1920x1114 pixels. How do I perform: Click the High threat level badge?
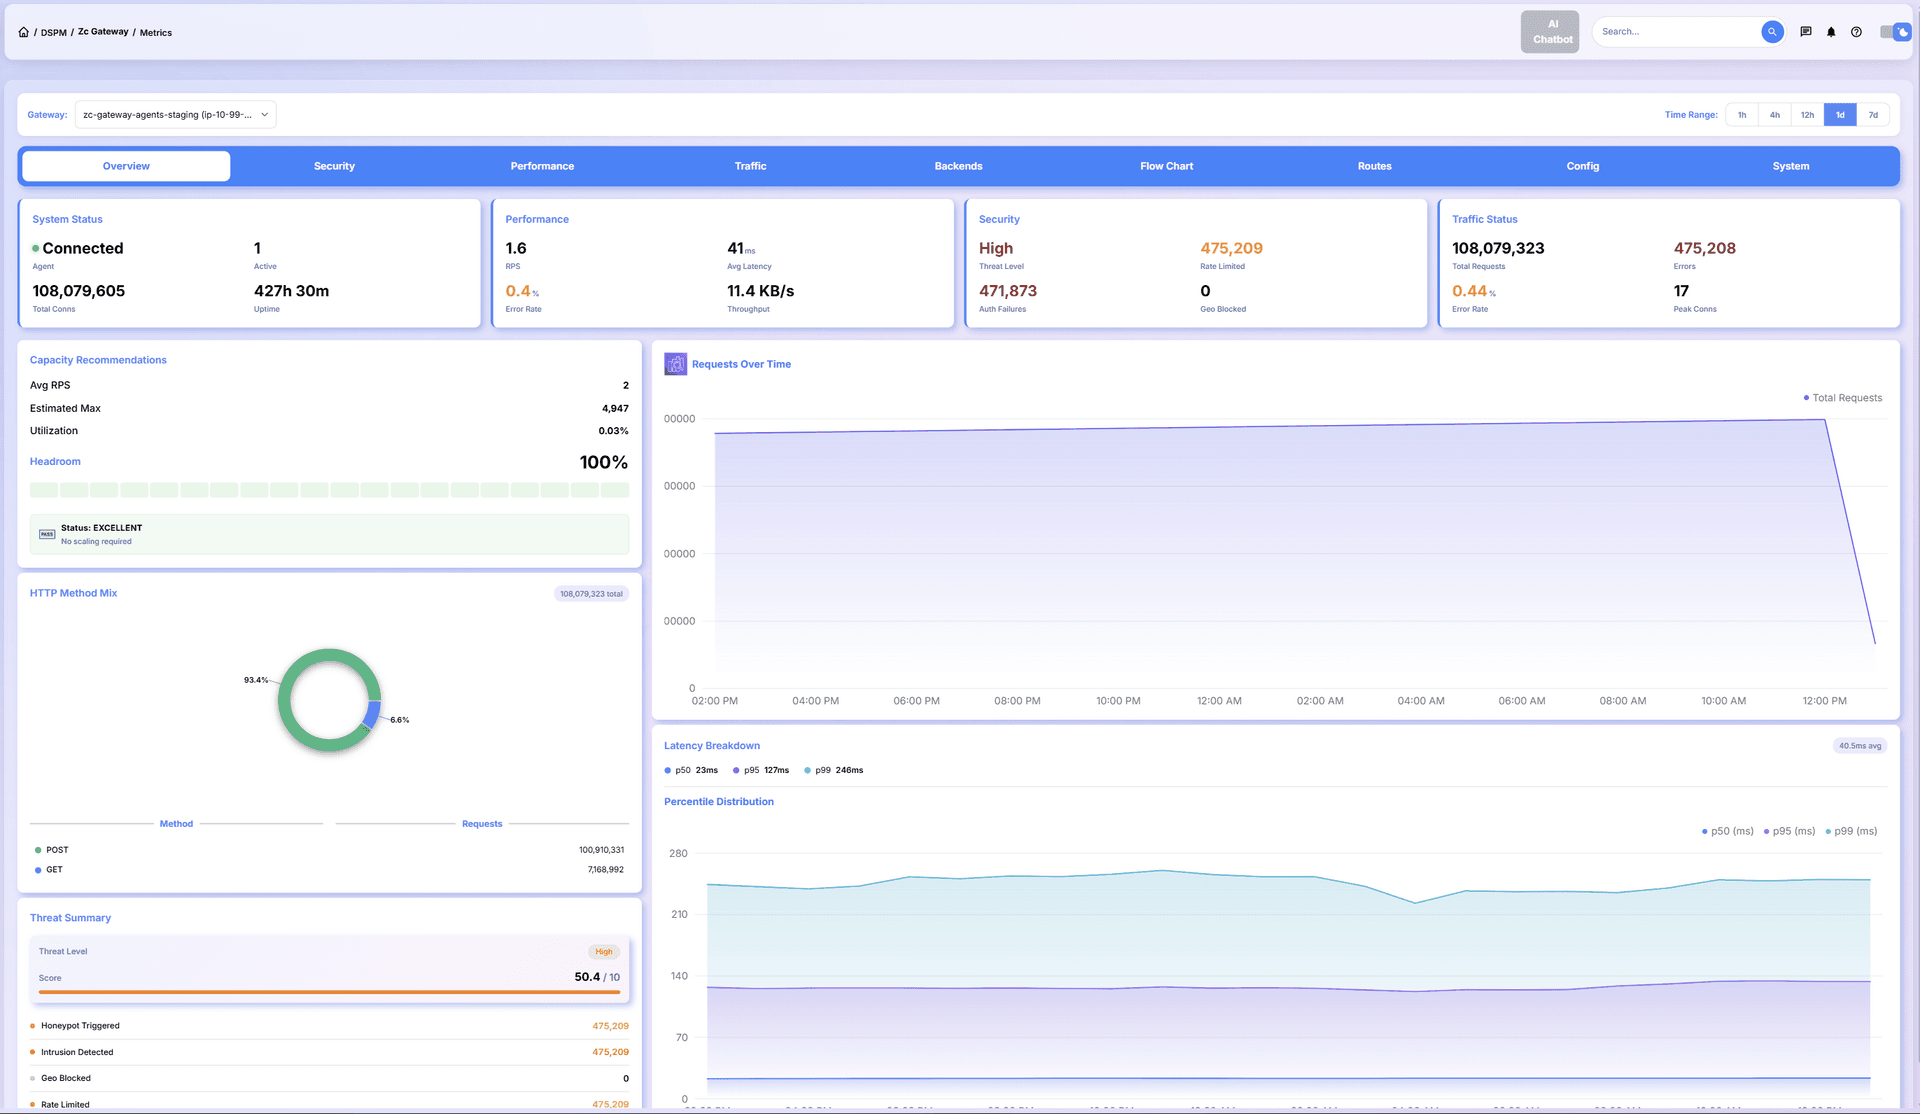point(604,952)
